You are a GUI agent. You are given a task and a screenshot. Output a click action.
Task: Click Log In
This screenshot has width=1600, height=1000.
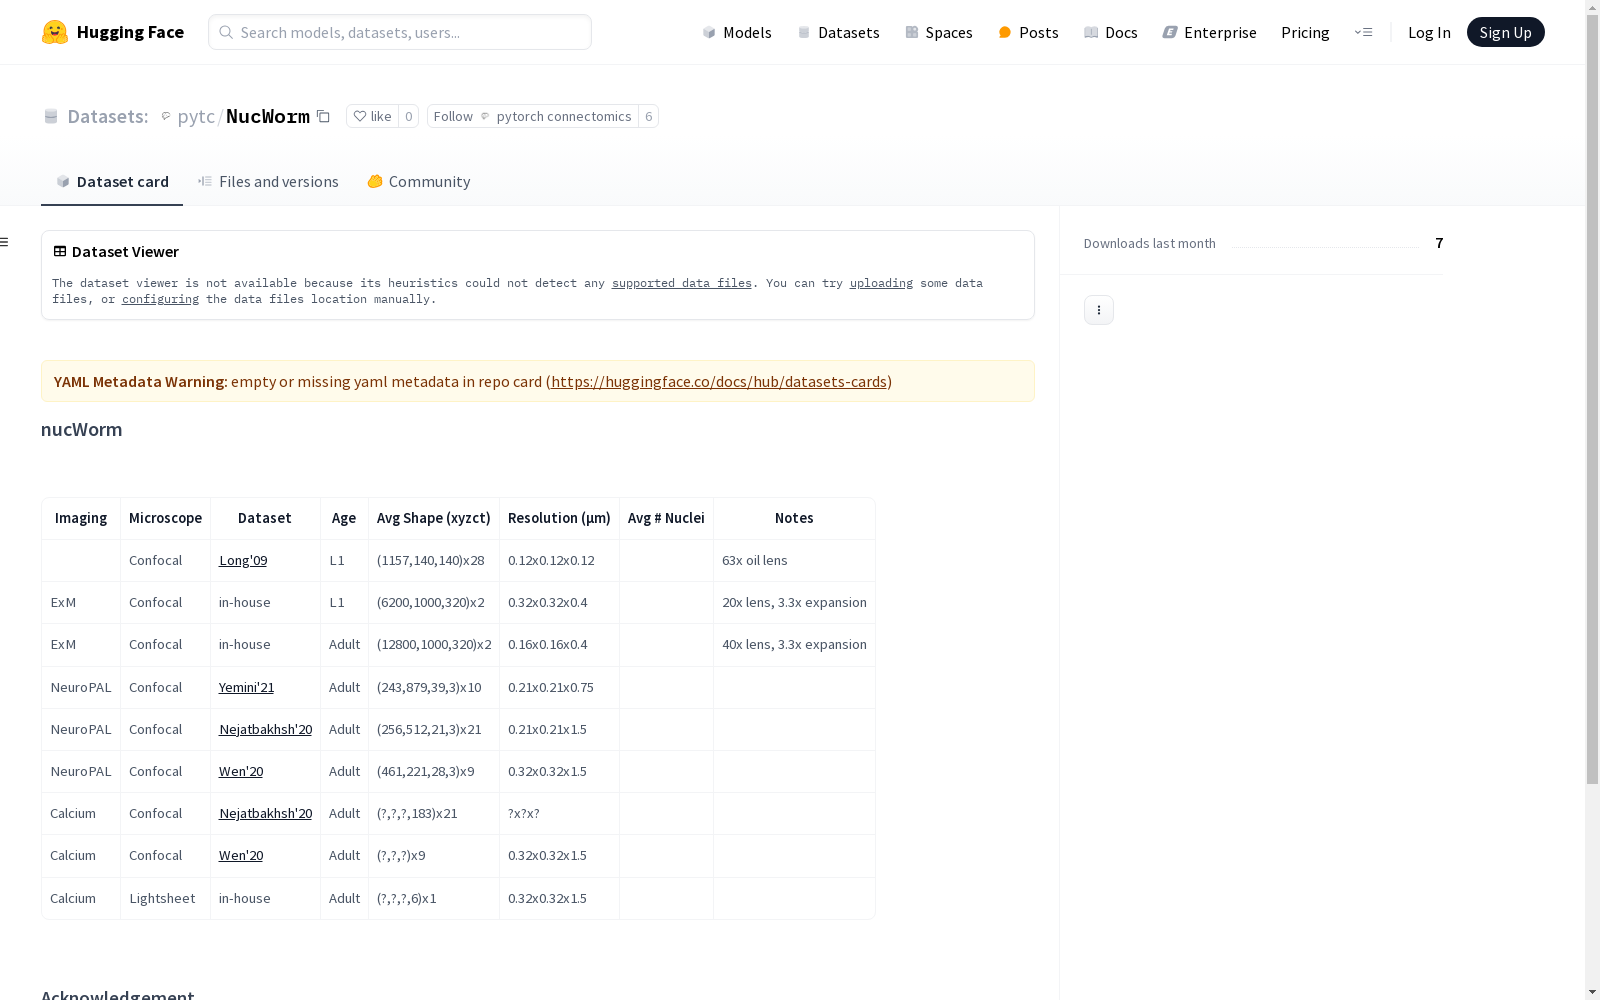[1429, 32]
